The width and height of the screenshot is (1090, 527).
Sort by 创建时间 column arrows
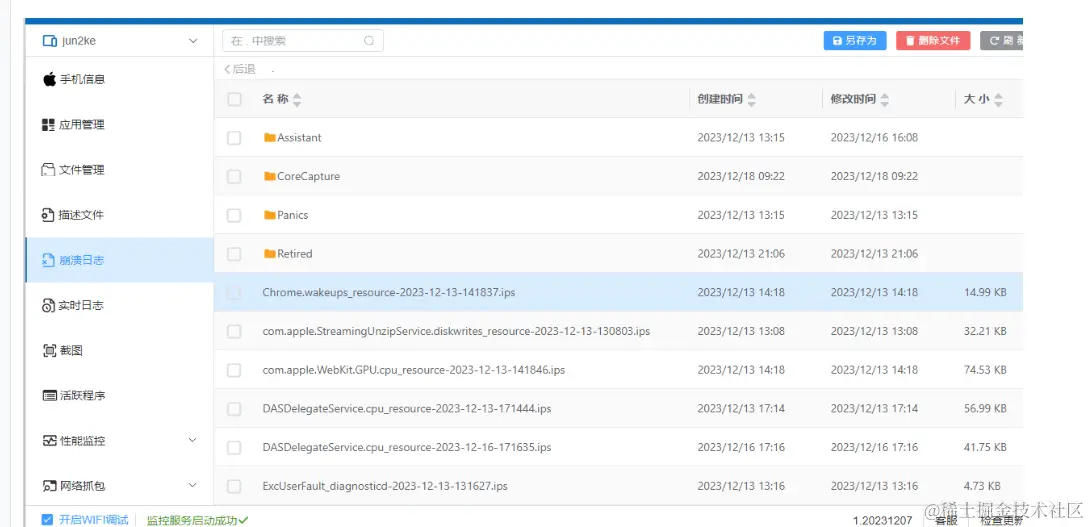pyautogui.click(x=751, y=99)
